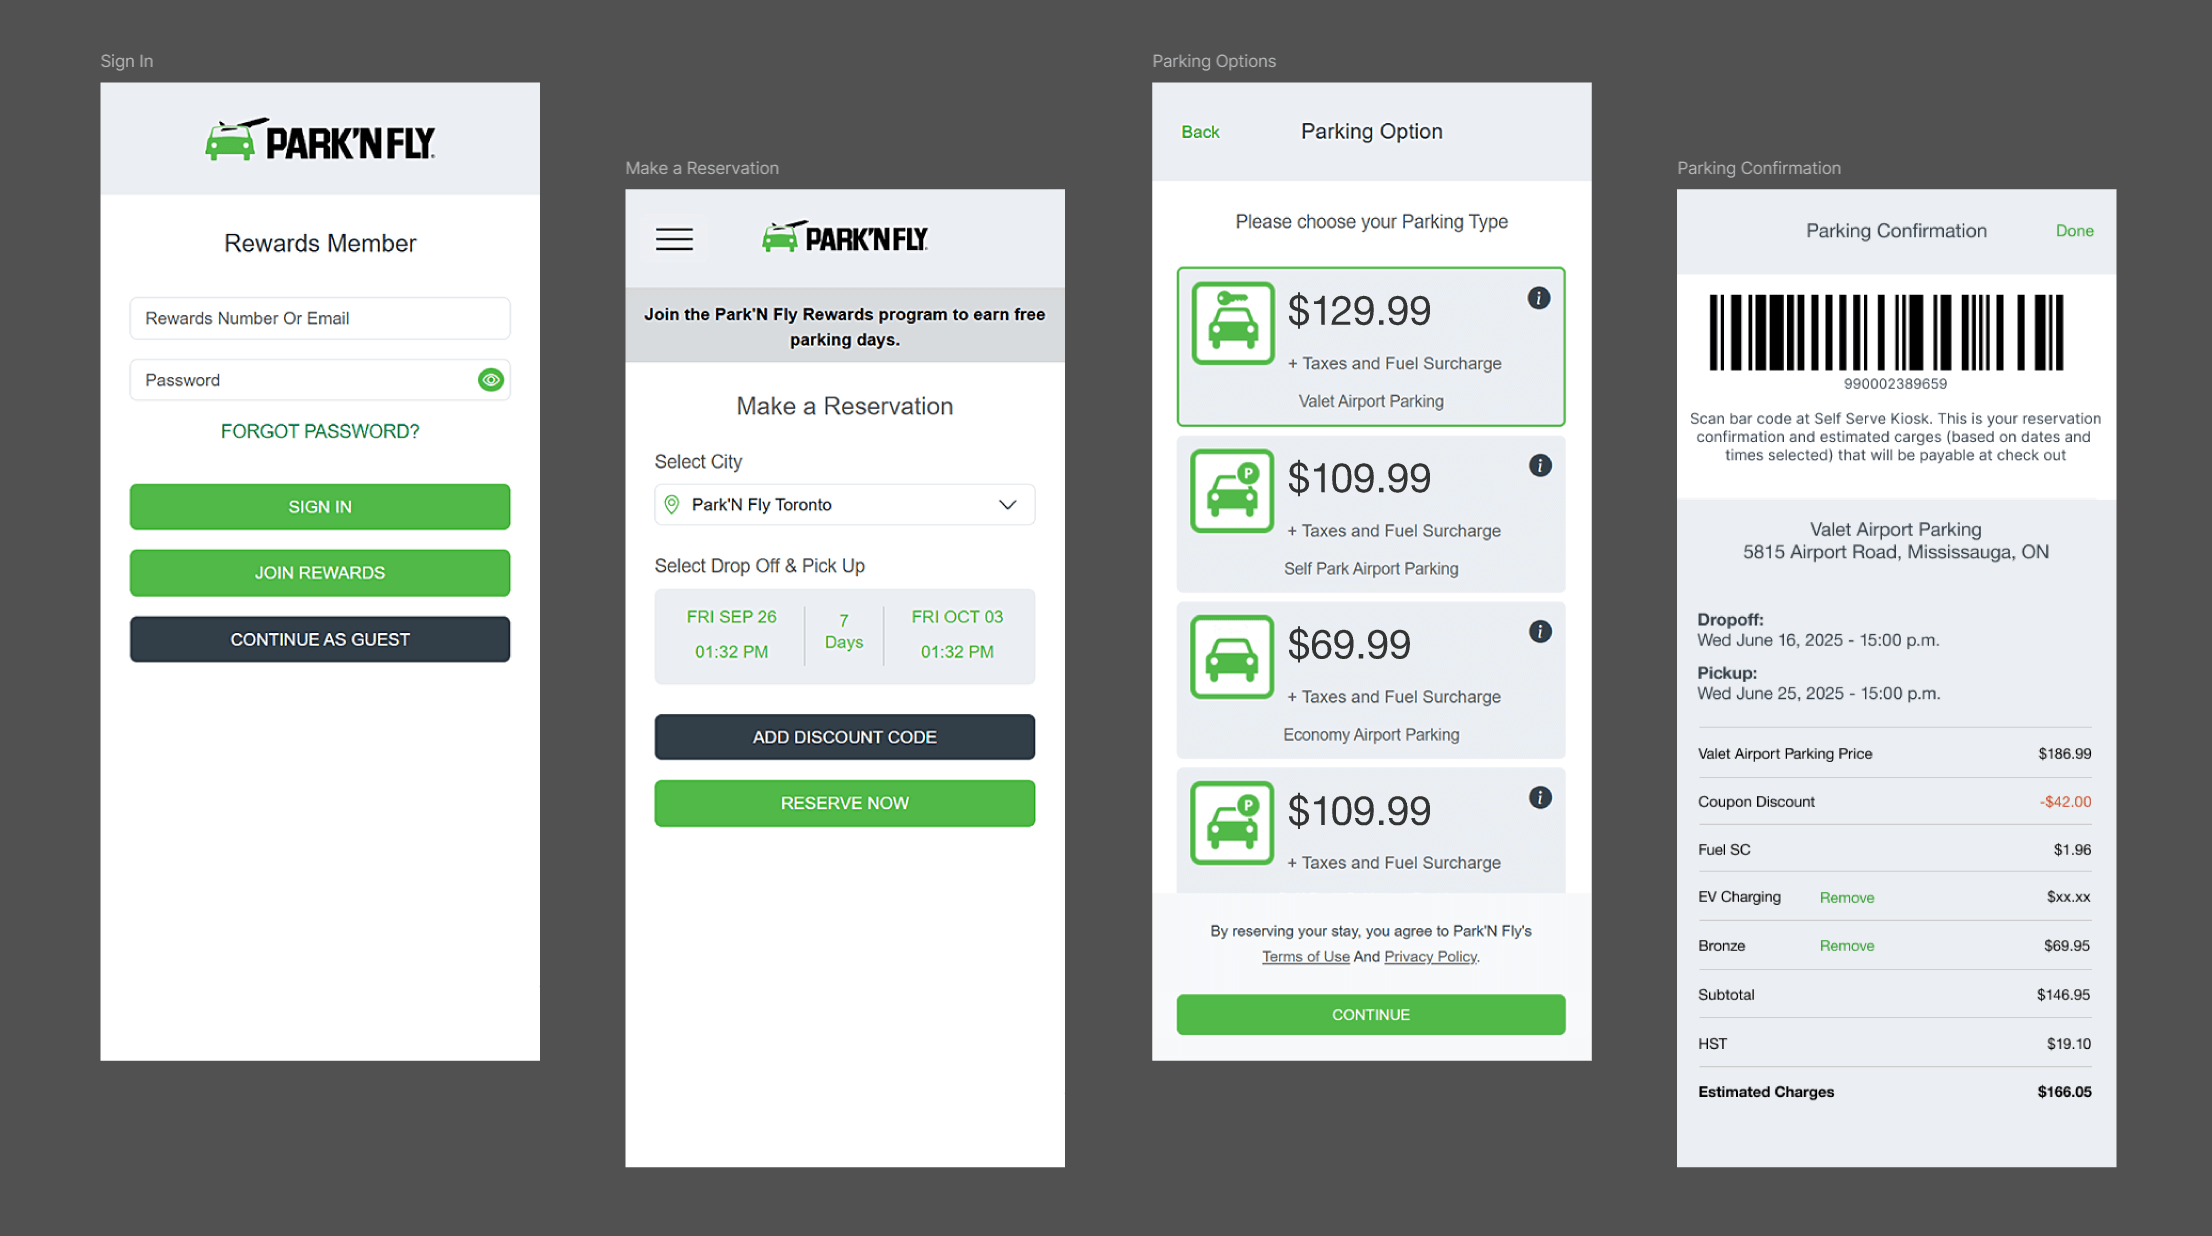Click info icon on $129.99 Valet option
Viewport: 2212px width, 1236px height.
click(1538, 298)
